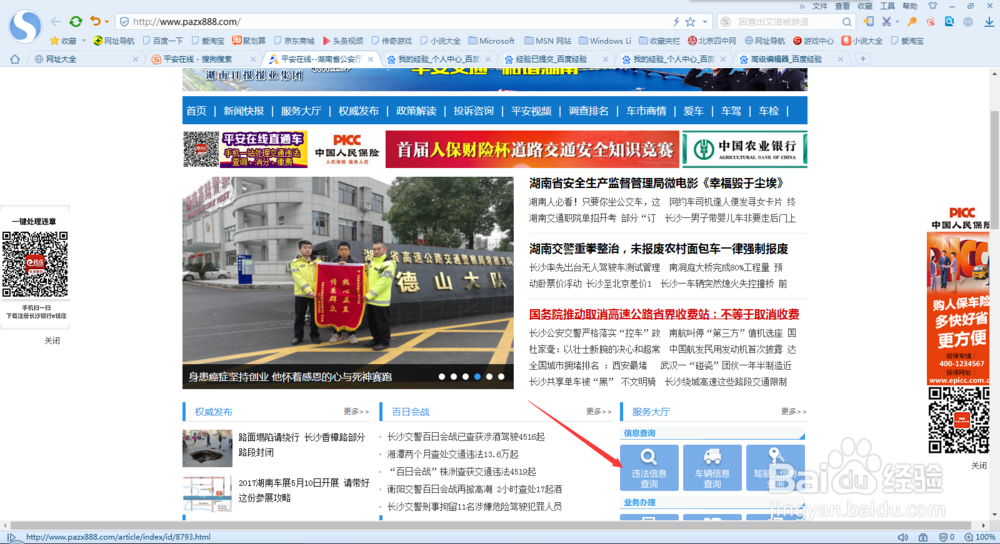Click the magnifier in the search box

846,22
